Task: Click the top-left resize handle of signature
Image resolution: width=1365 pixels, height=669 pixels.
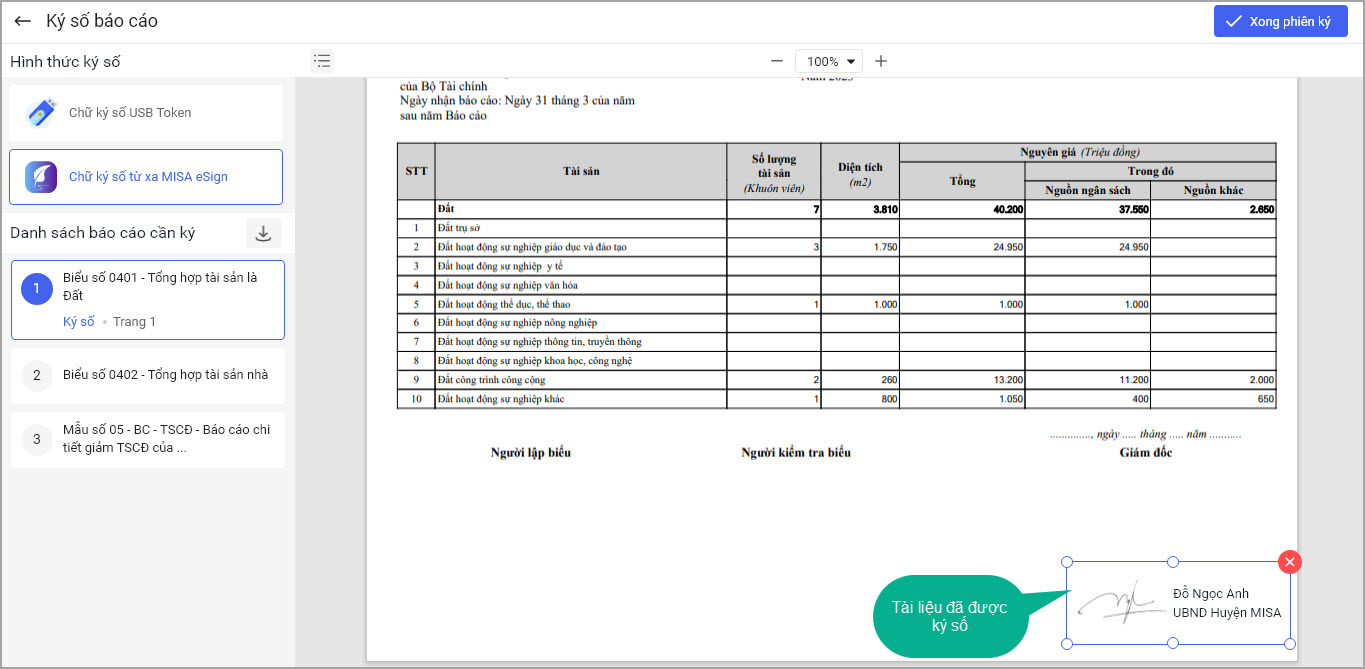Action: click(x=1066, y=562)
